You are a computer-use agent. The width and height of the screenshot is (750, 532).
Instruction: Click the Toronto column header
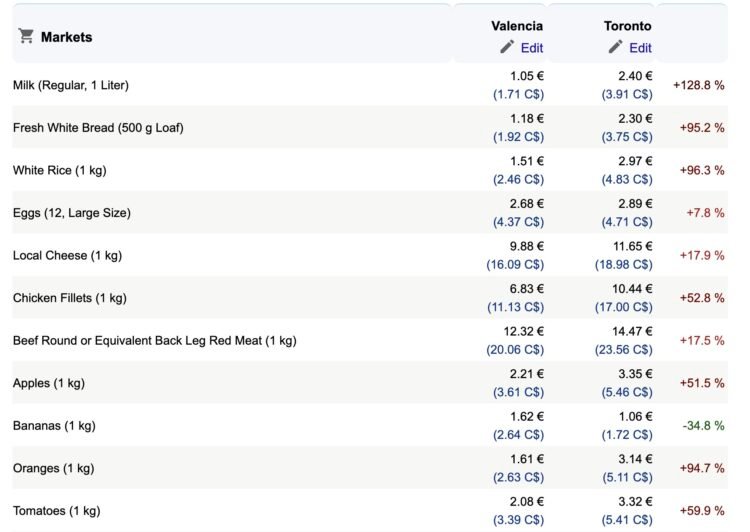[x=627, y=26]
